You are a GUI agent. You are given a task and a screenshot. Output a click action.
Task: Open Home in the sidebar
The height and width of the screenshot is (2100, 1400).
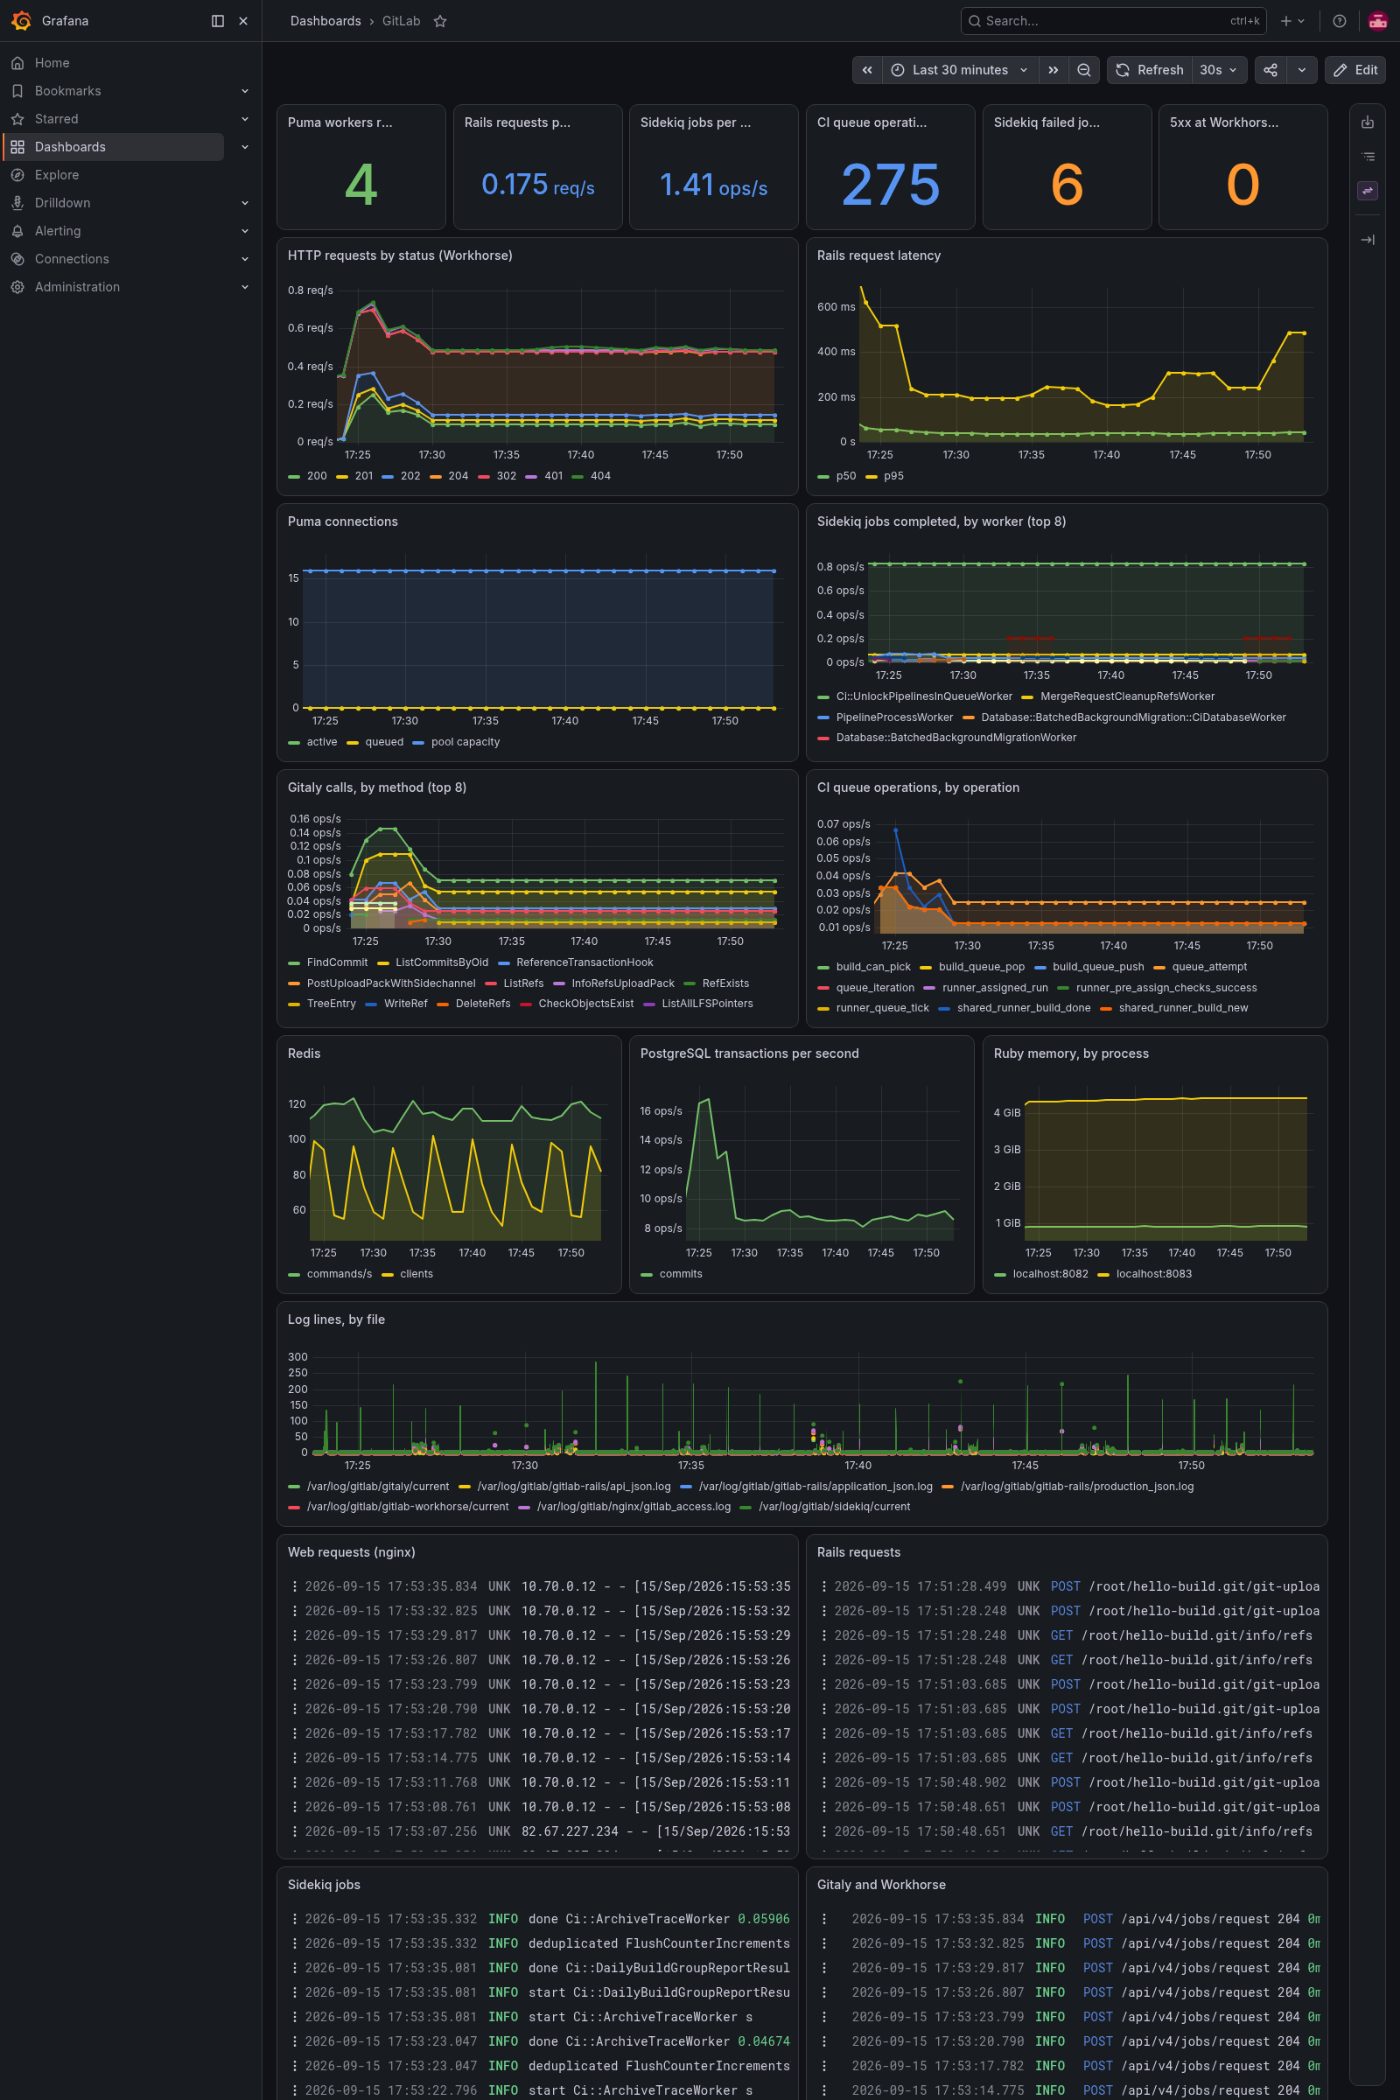tap(52, 63)
